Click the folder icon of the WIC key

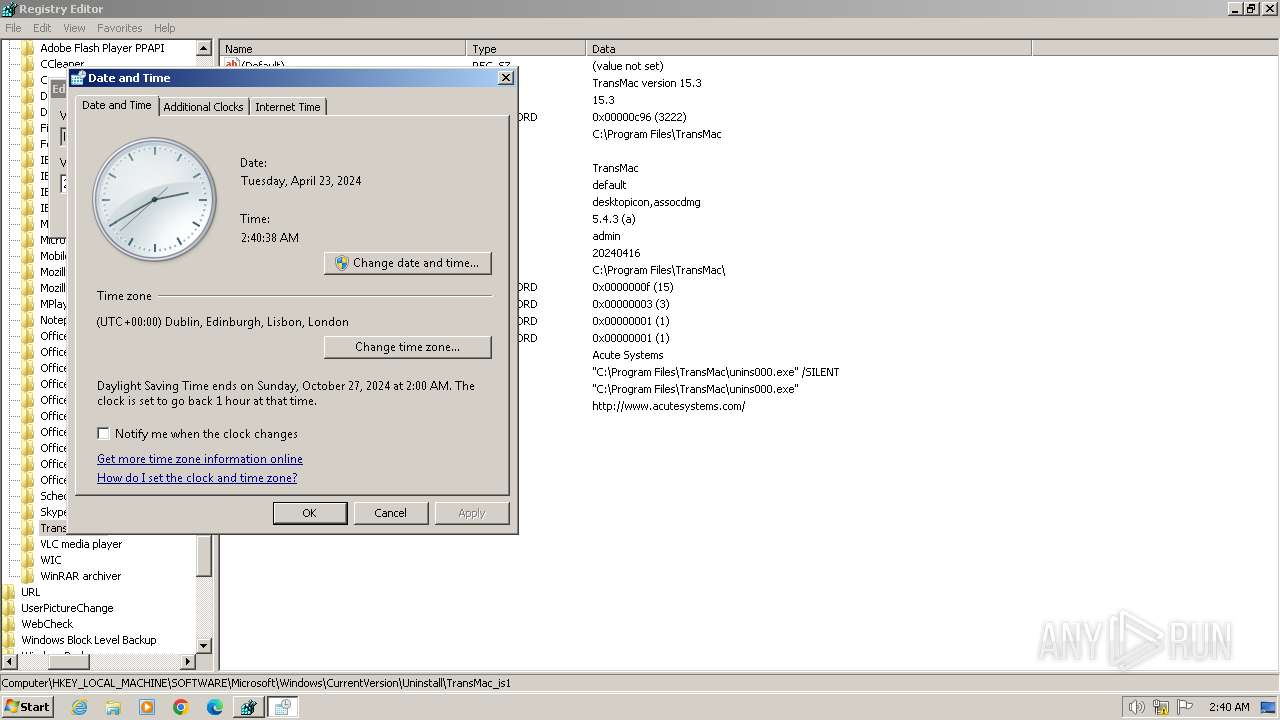pyautogui.click(x=28, y=560)
